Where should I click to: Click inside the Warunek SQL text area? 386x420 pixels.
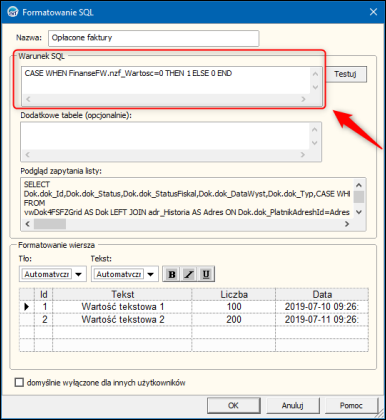tap(166, 81)
